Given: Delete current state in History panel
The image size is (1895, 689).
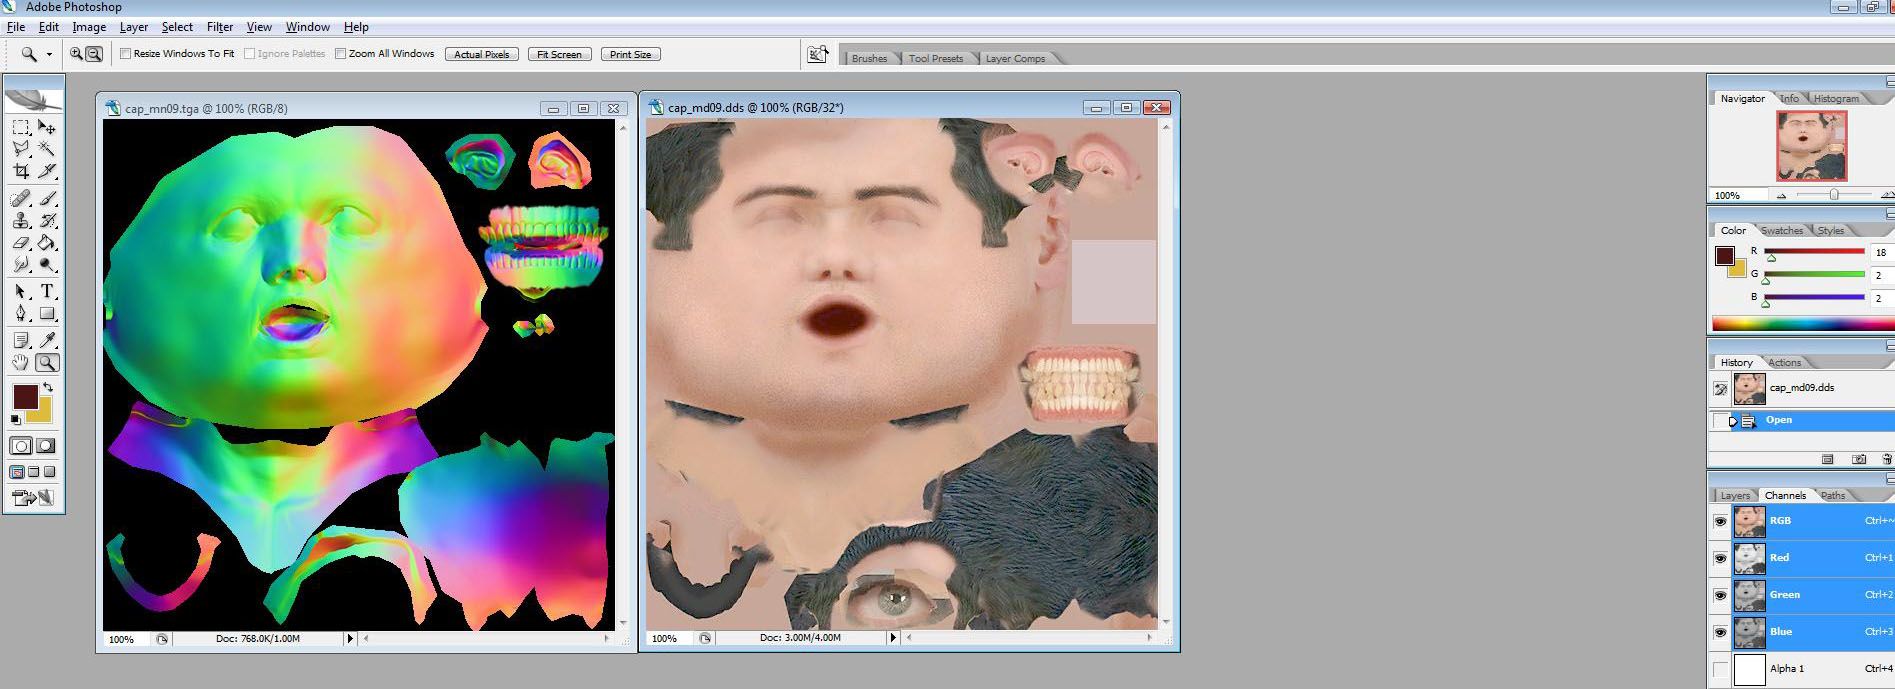Looking at the screenshot, I should click(x=1887, y=460).
